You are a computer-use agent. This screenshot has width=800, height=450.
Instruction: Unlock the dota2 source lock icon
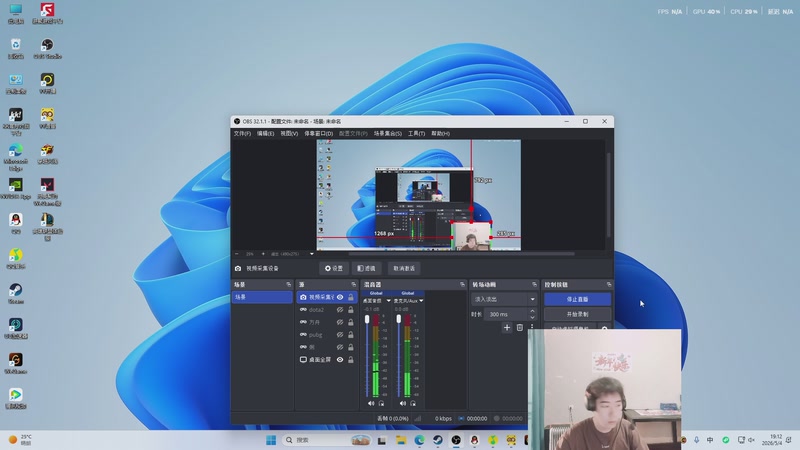(x=351, y=310)
